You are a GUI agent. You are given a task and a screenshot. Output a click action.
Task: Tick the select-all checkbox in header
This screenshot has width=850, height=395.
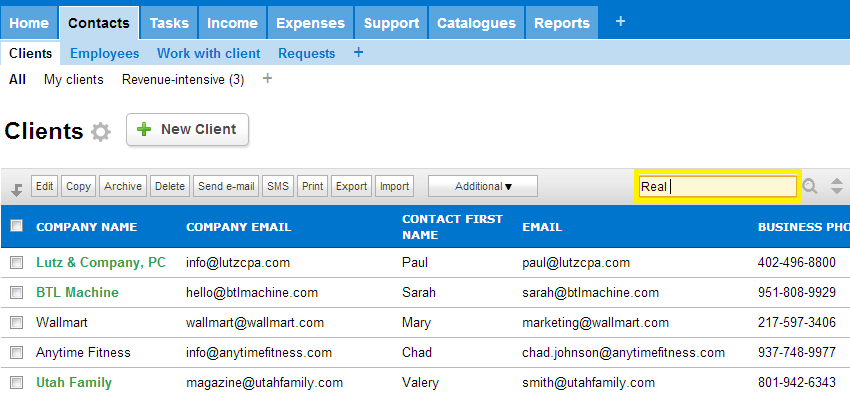(x=17, y=226)
